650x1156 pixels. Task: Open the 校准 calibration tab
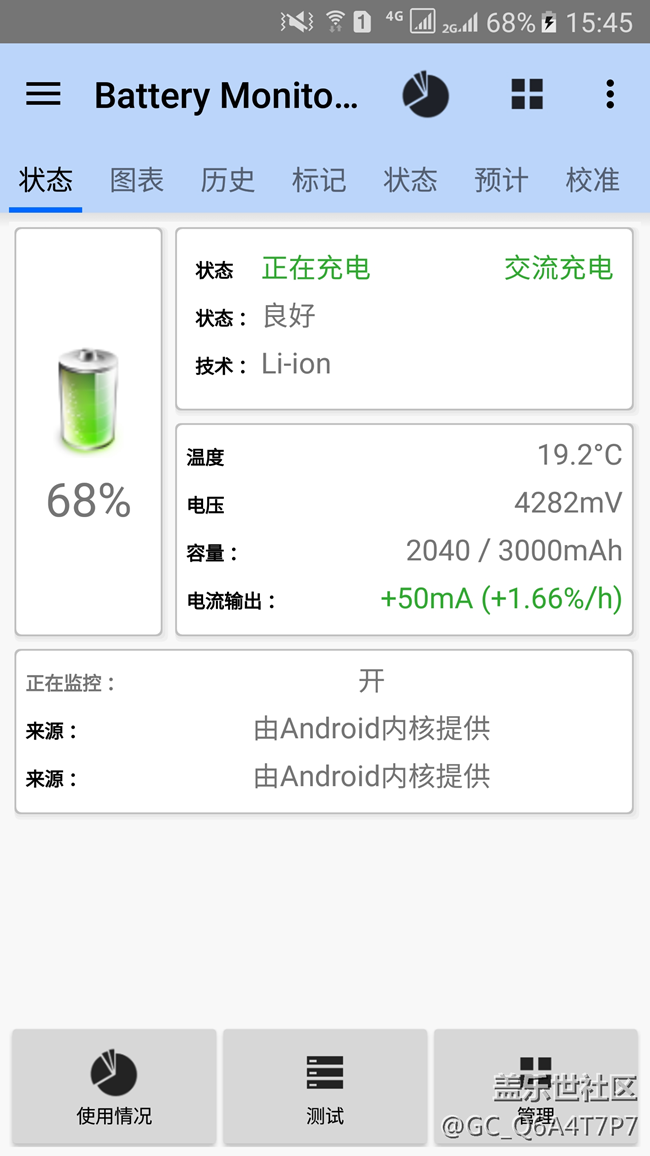tap(592, 180)
